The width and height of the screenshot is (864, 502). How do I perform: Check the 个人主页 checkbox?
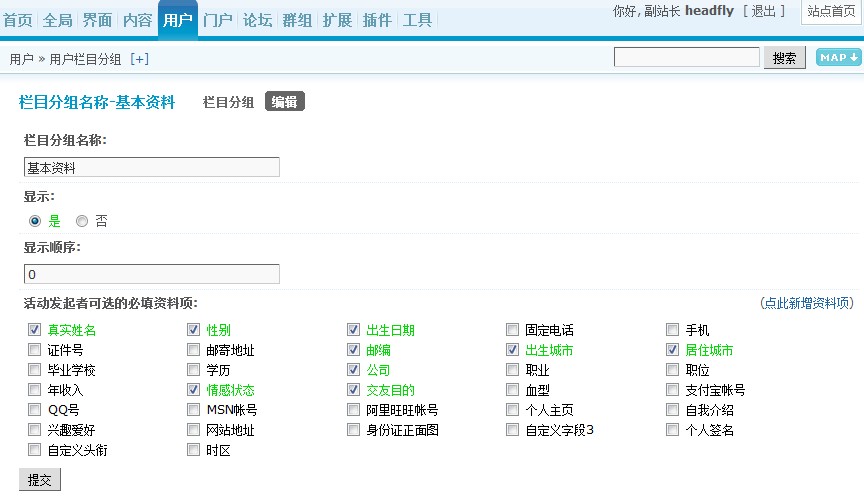point(512,409)
